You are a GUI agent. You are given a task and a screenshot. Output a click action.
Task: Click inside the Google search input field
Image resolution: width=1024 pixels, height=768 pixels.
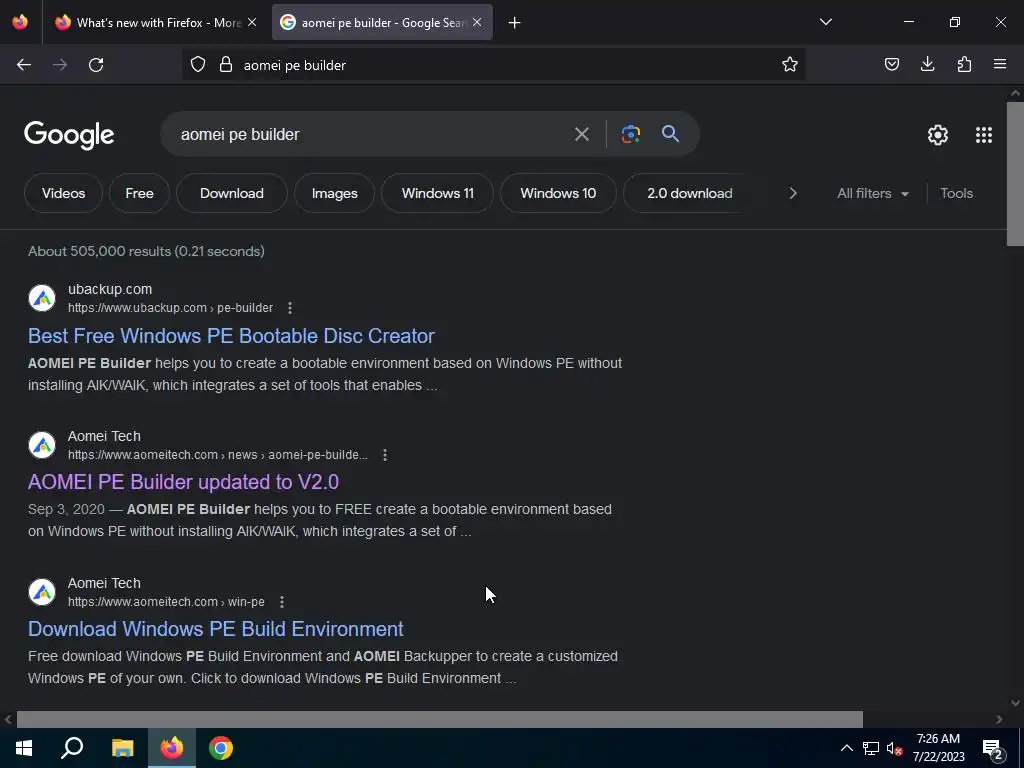click(x=369, y=135)
